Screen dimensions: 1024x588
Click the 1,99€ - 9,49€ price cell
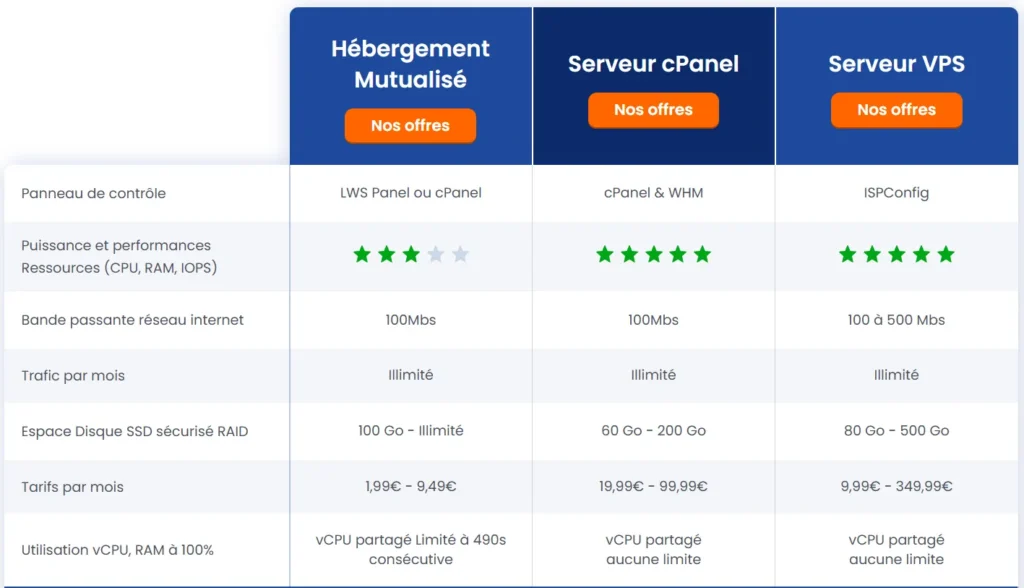coord(411,487)
